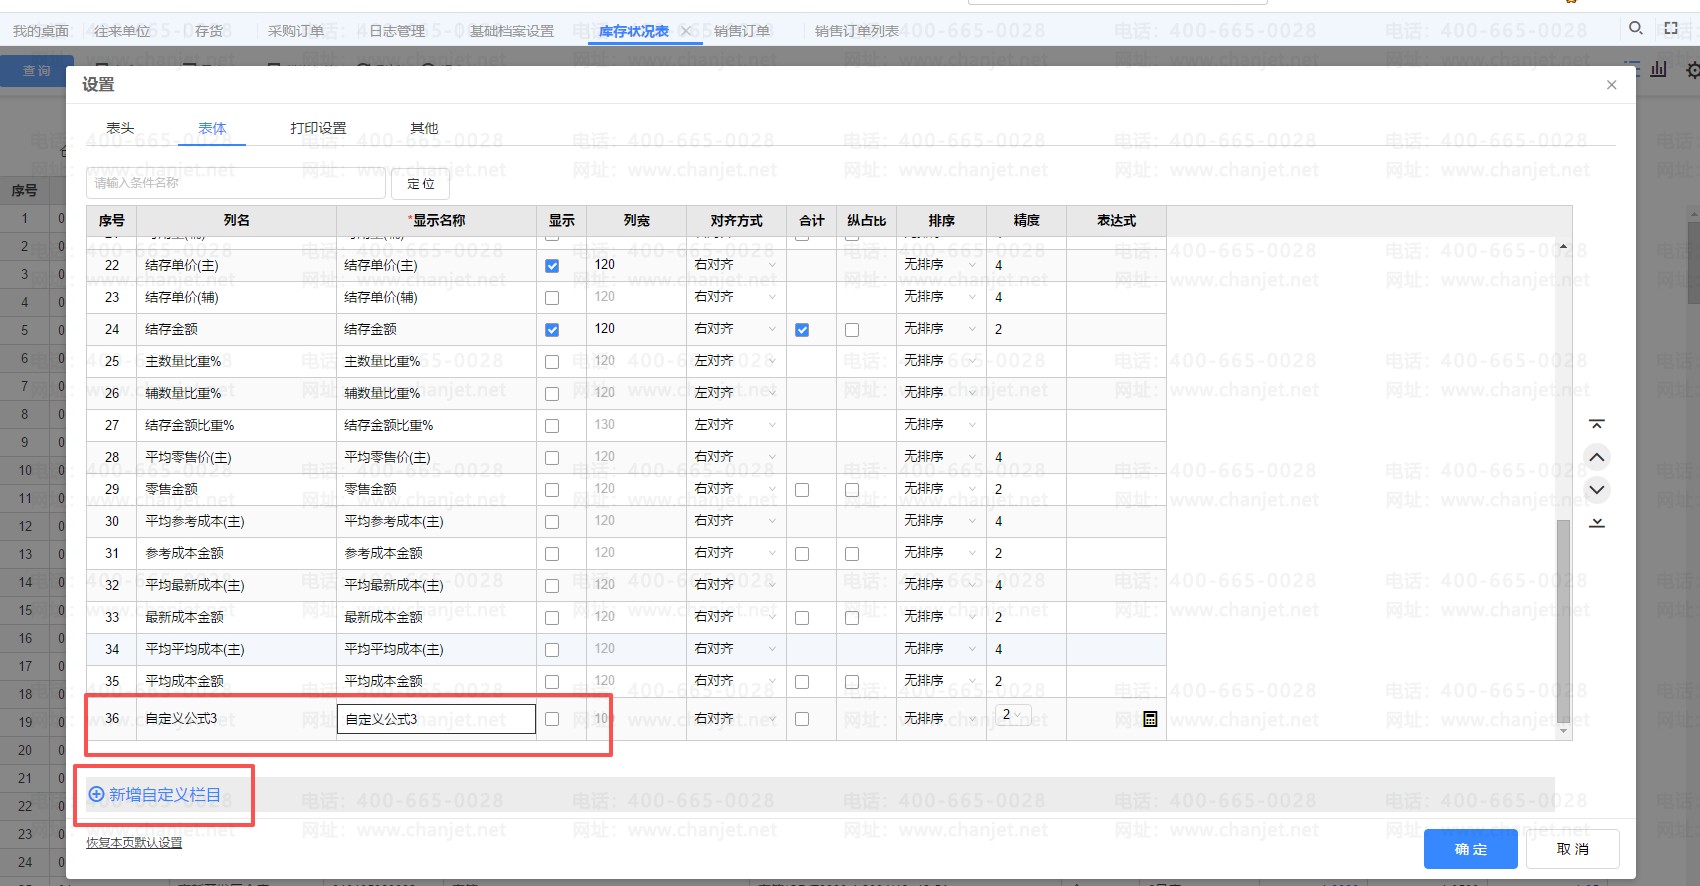Click display name 平均零售价(主)

tap(388, 458)
